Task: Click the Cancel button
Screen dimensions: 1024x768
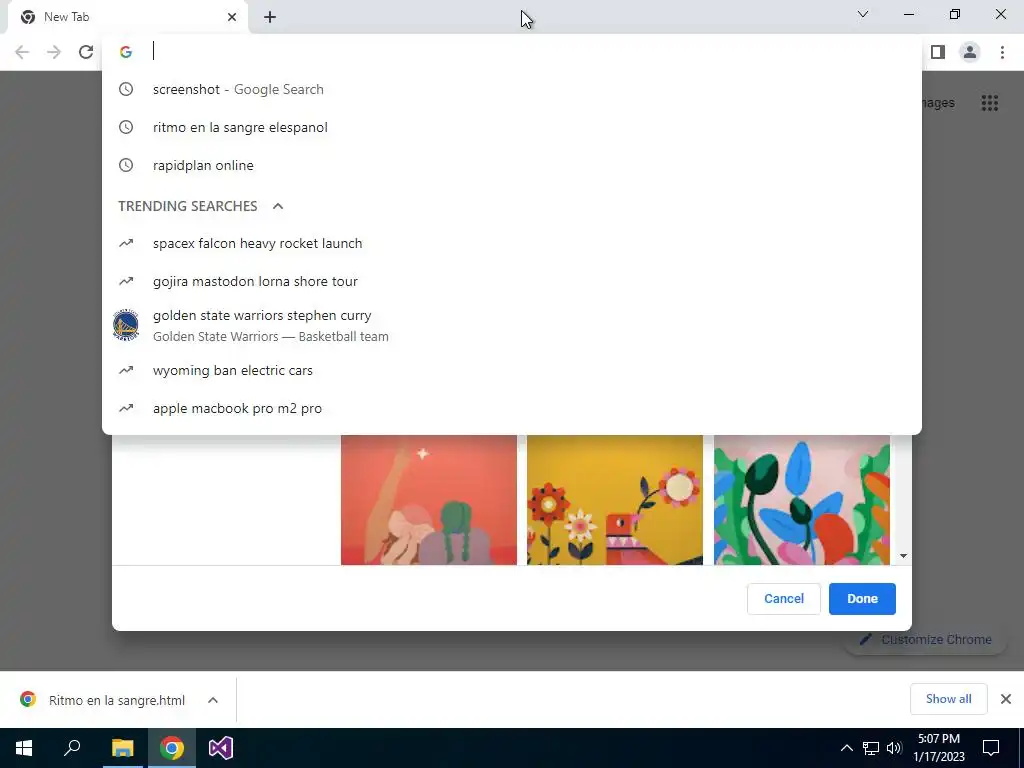Action: pyautogui.click(x=784, y=599)
